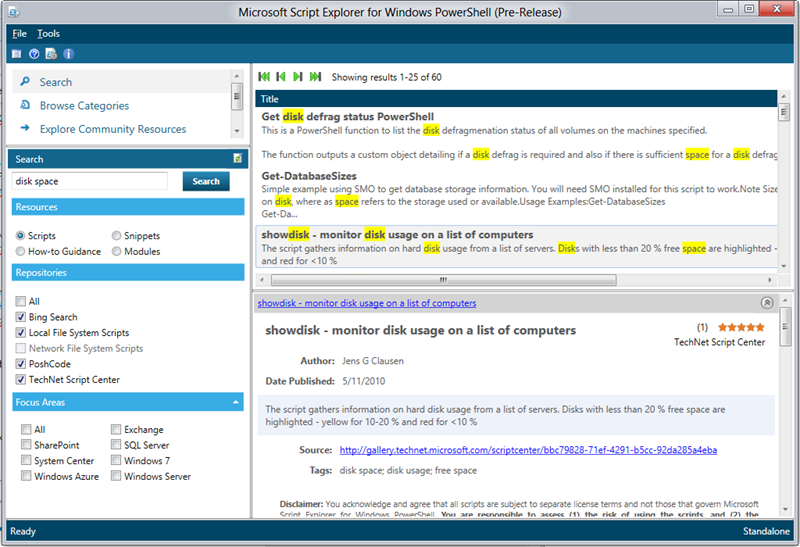This screenshot has width=800, height=547.
Task: Click navigation list scroll-down arrow
Action: pos(237,131)
